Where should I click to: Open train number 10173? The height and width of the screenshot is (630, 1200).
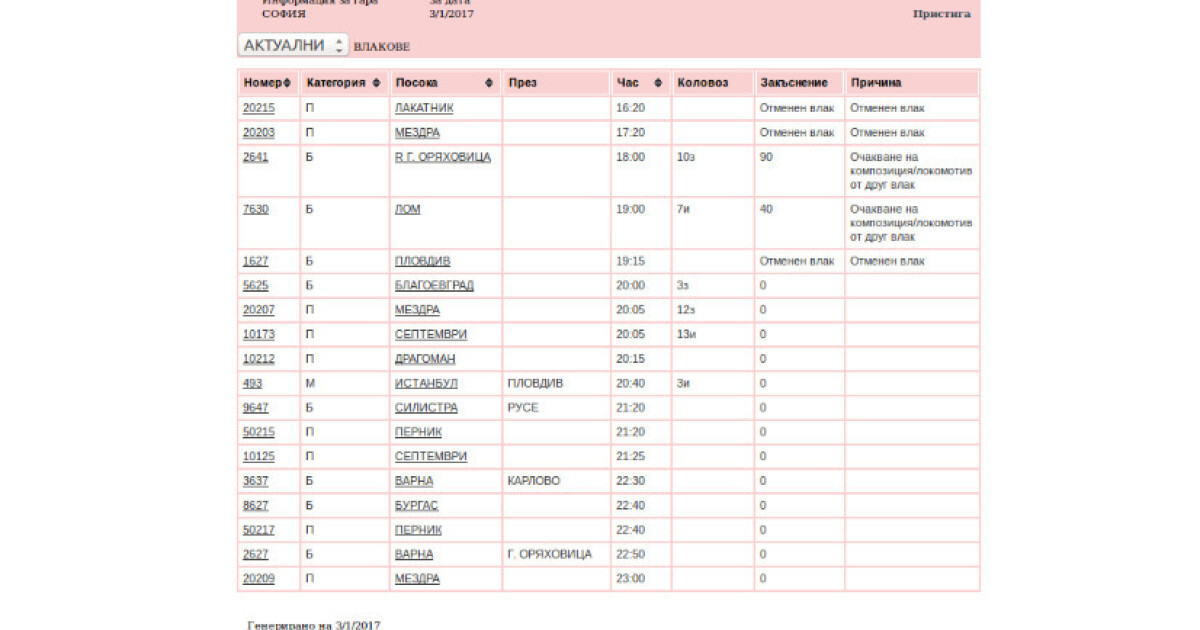point(258,334)
